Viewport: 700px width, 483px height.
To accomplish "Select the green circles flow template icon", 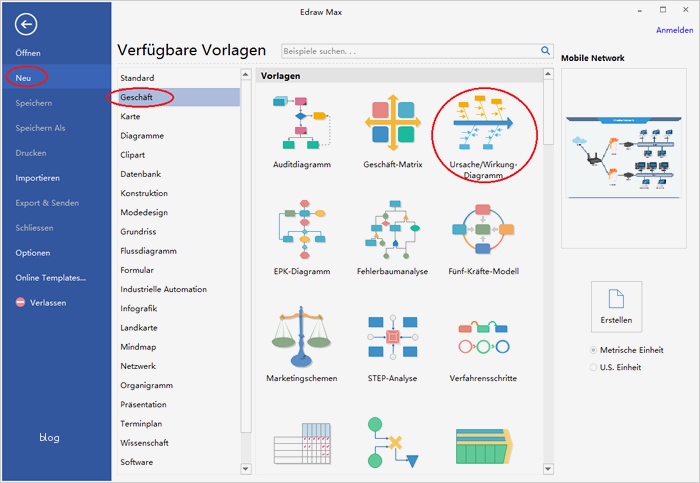I will (392, 442).
